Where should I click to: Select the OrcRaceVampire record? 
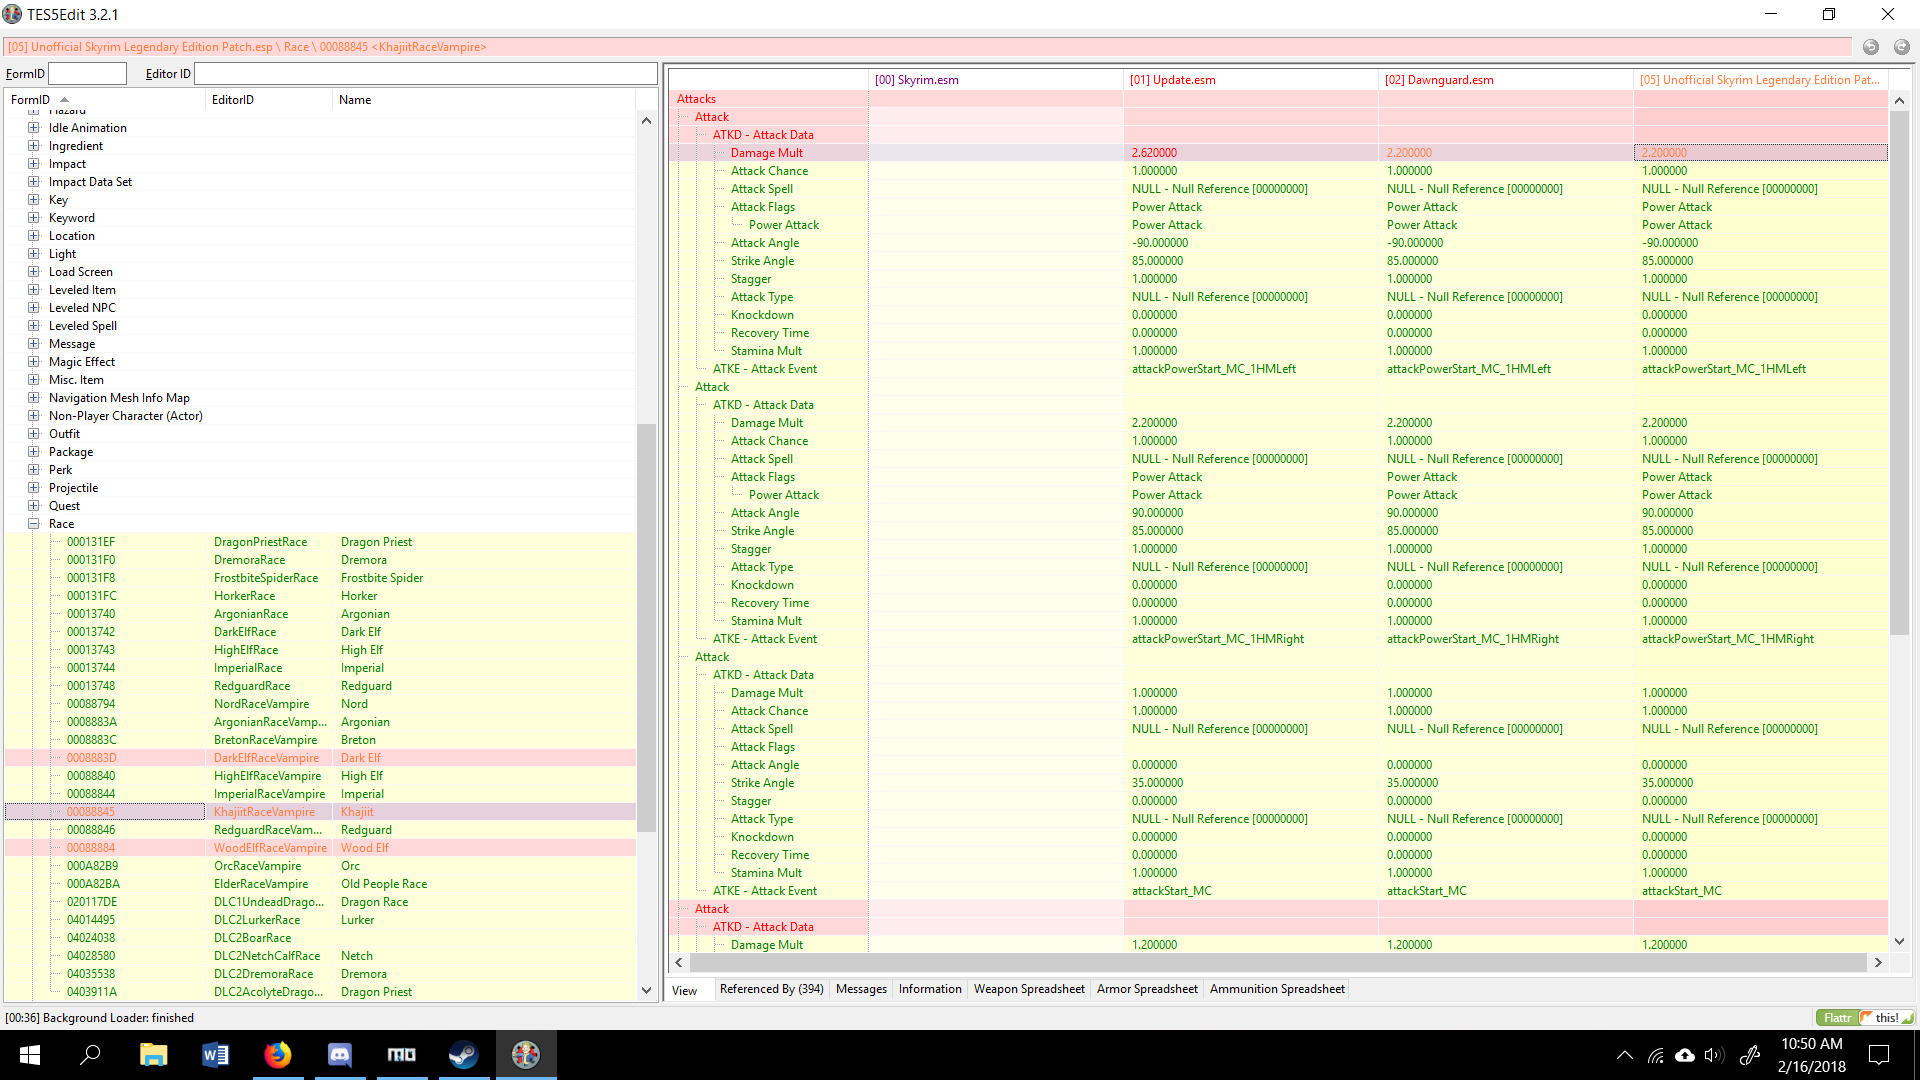320,866
